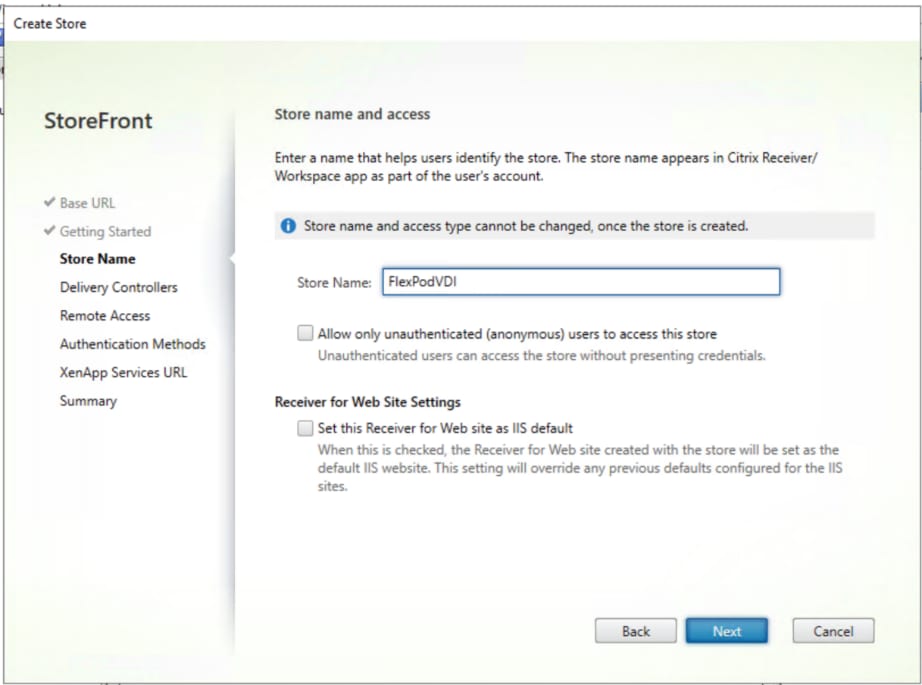Check Set this Receiver for Web site as IIS default
This screenshot has height=685, width=922.
point(305,428)
